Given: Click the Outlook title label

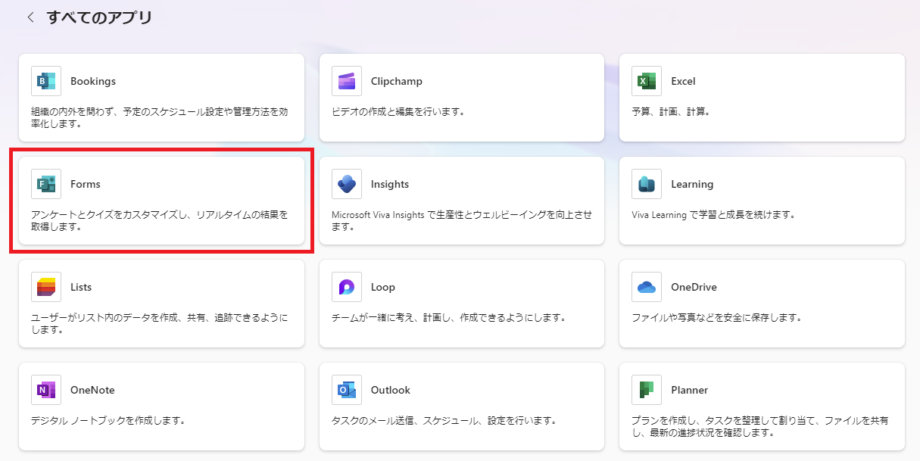Looking at the screenshot, I should point(390,390).
